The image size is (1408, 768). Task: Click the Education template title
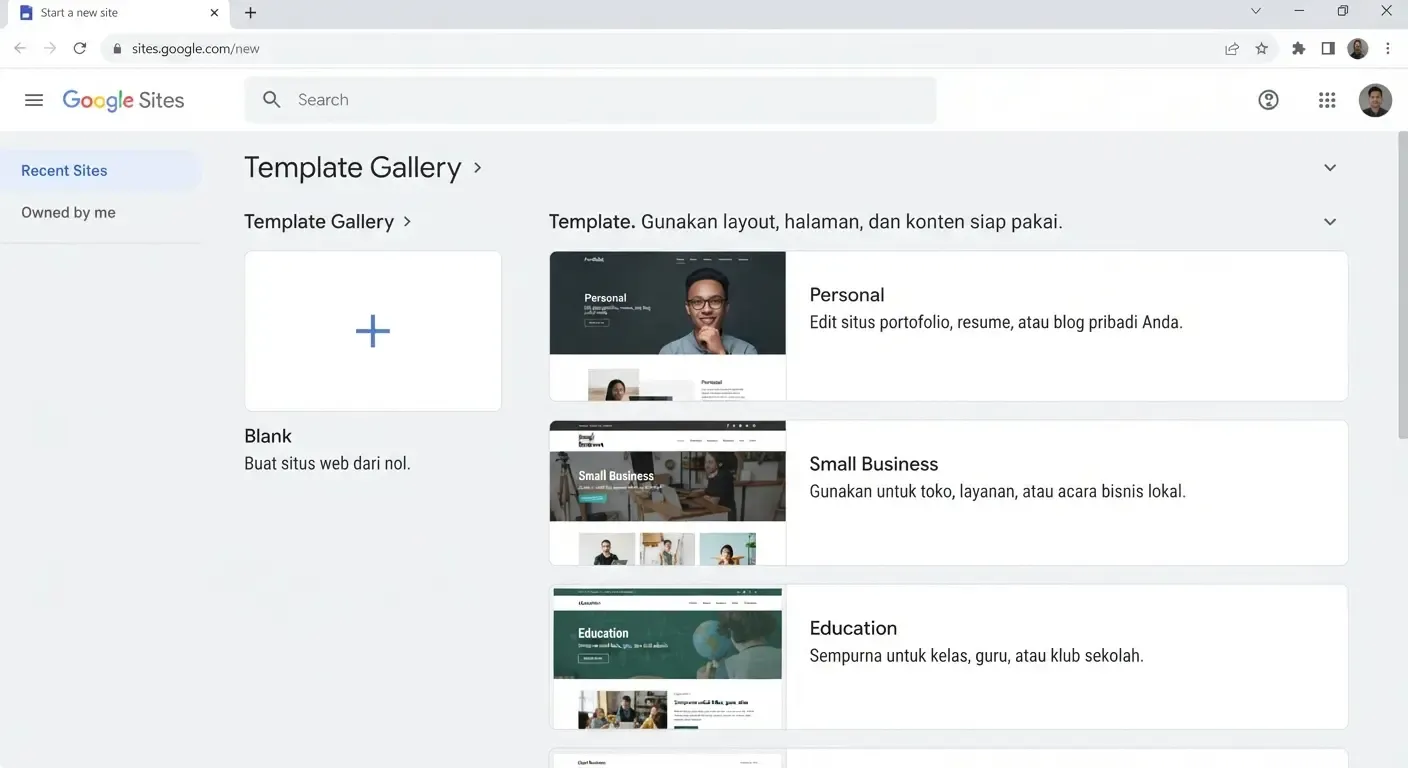coord(853,628)
